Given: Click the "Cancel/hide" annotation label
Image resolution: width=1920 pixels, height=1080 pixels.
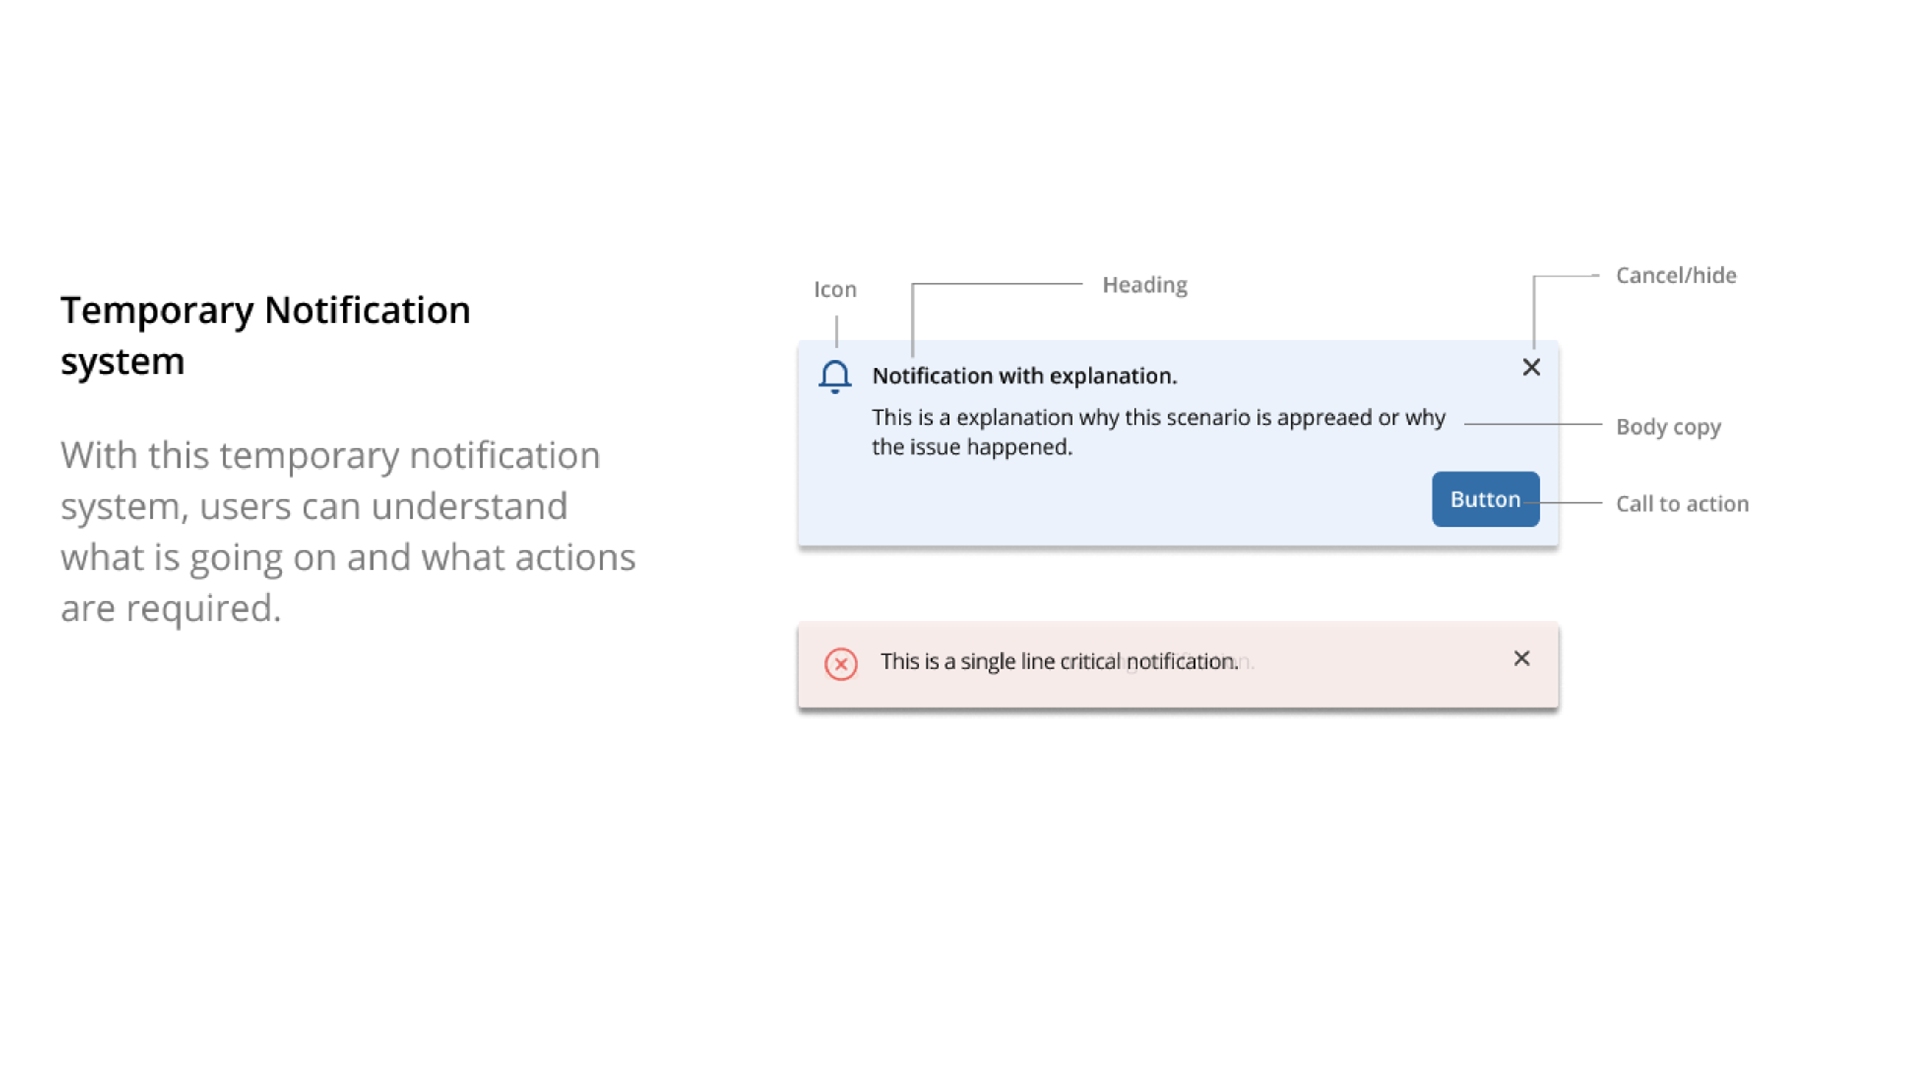Looking at the screenshot, I should pyautogui.click(x=1676, y=275).
